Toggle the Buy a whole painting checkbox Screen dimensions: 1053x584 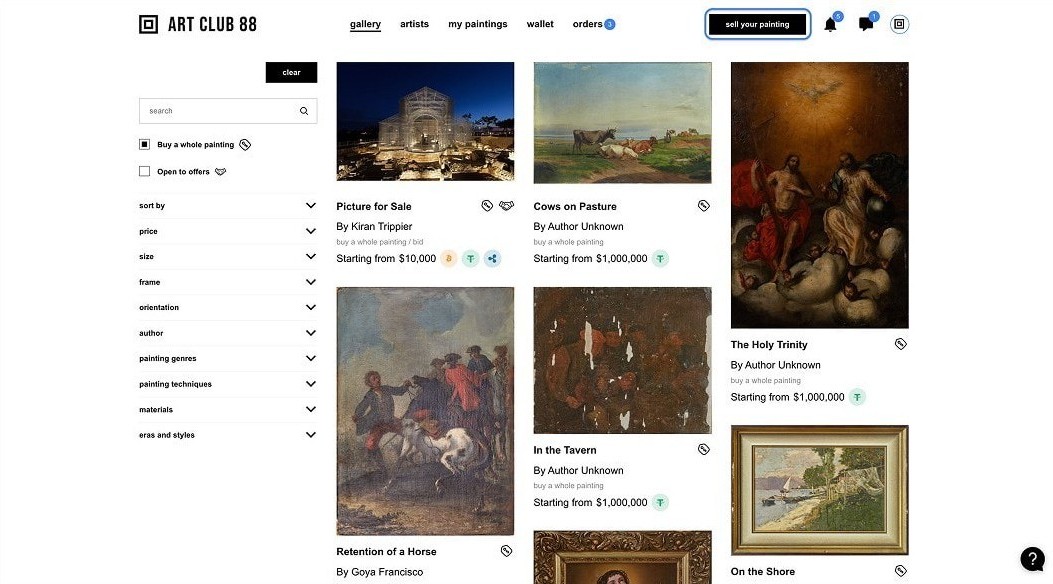pos(144,144)
